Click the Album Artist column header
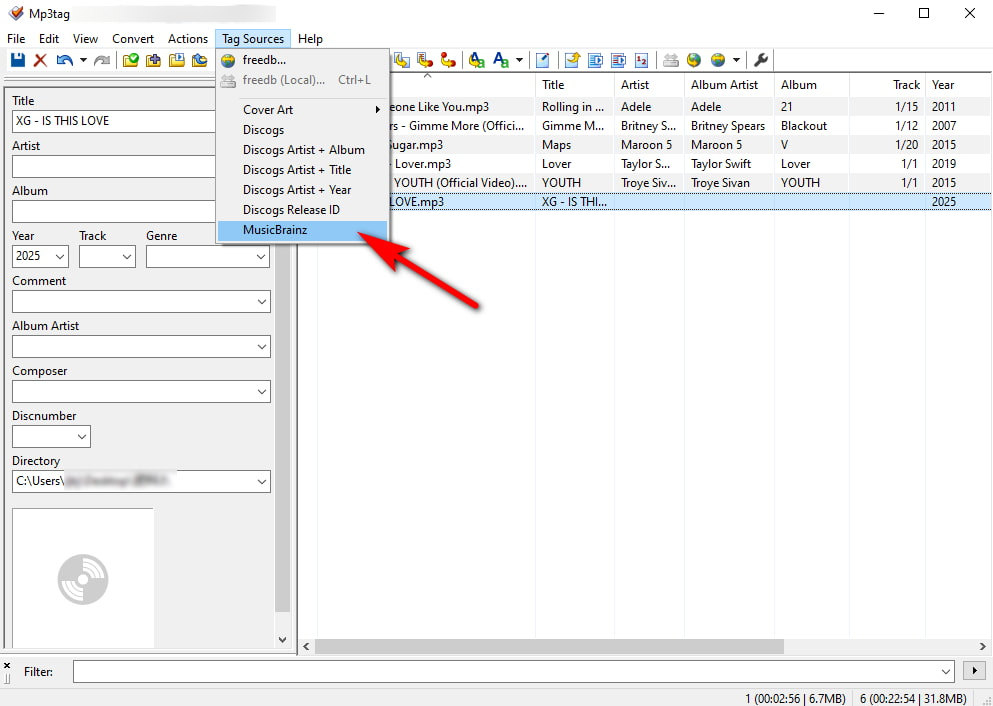Image resolution: width=993 pixels, height=706 pixels. 724,85
